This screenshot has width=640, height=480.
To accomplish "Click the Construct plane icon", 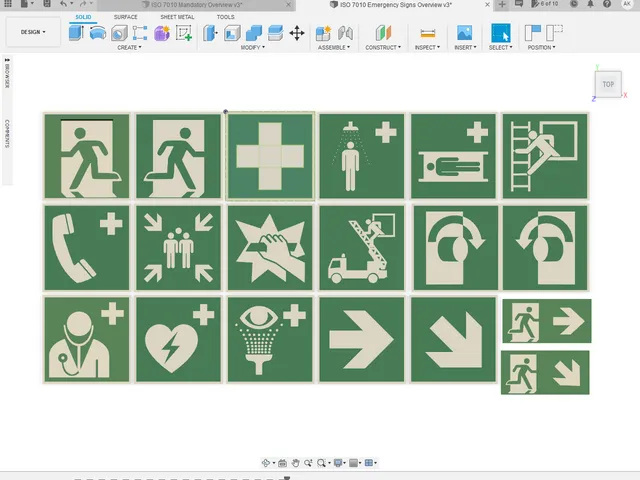I will click(383, 33).
